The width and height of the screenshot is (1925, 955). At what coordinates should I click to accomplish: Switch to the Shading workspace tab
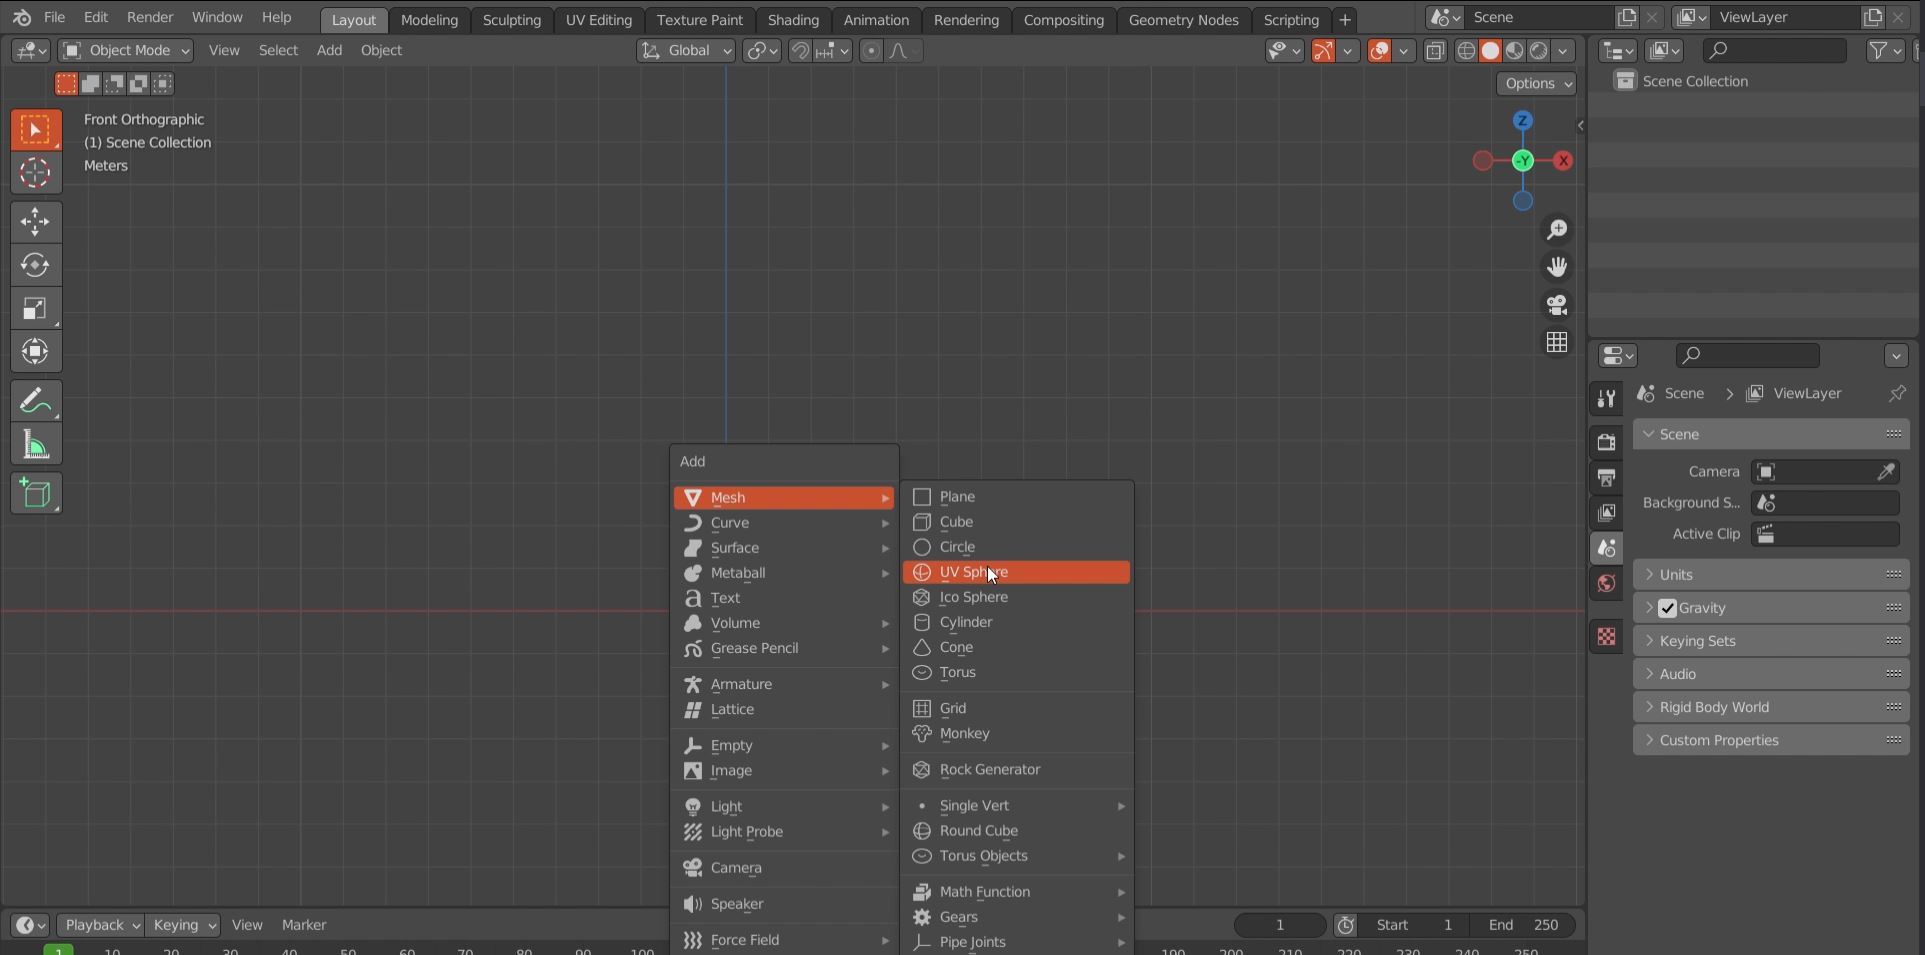(792, 19)
